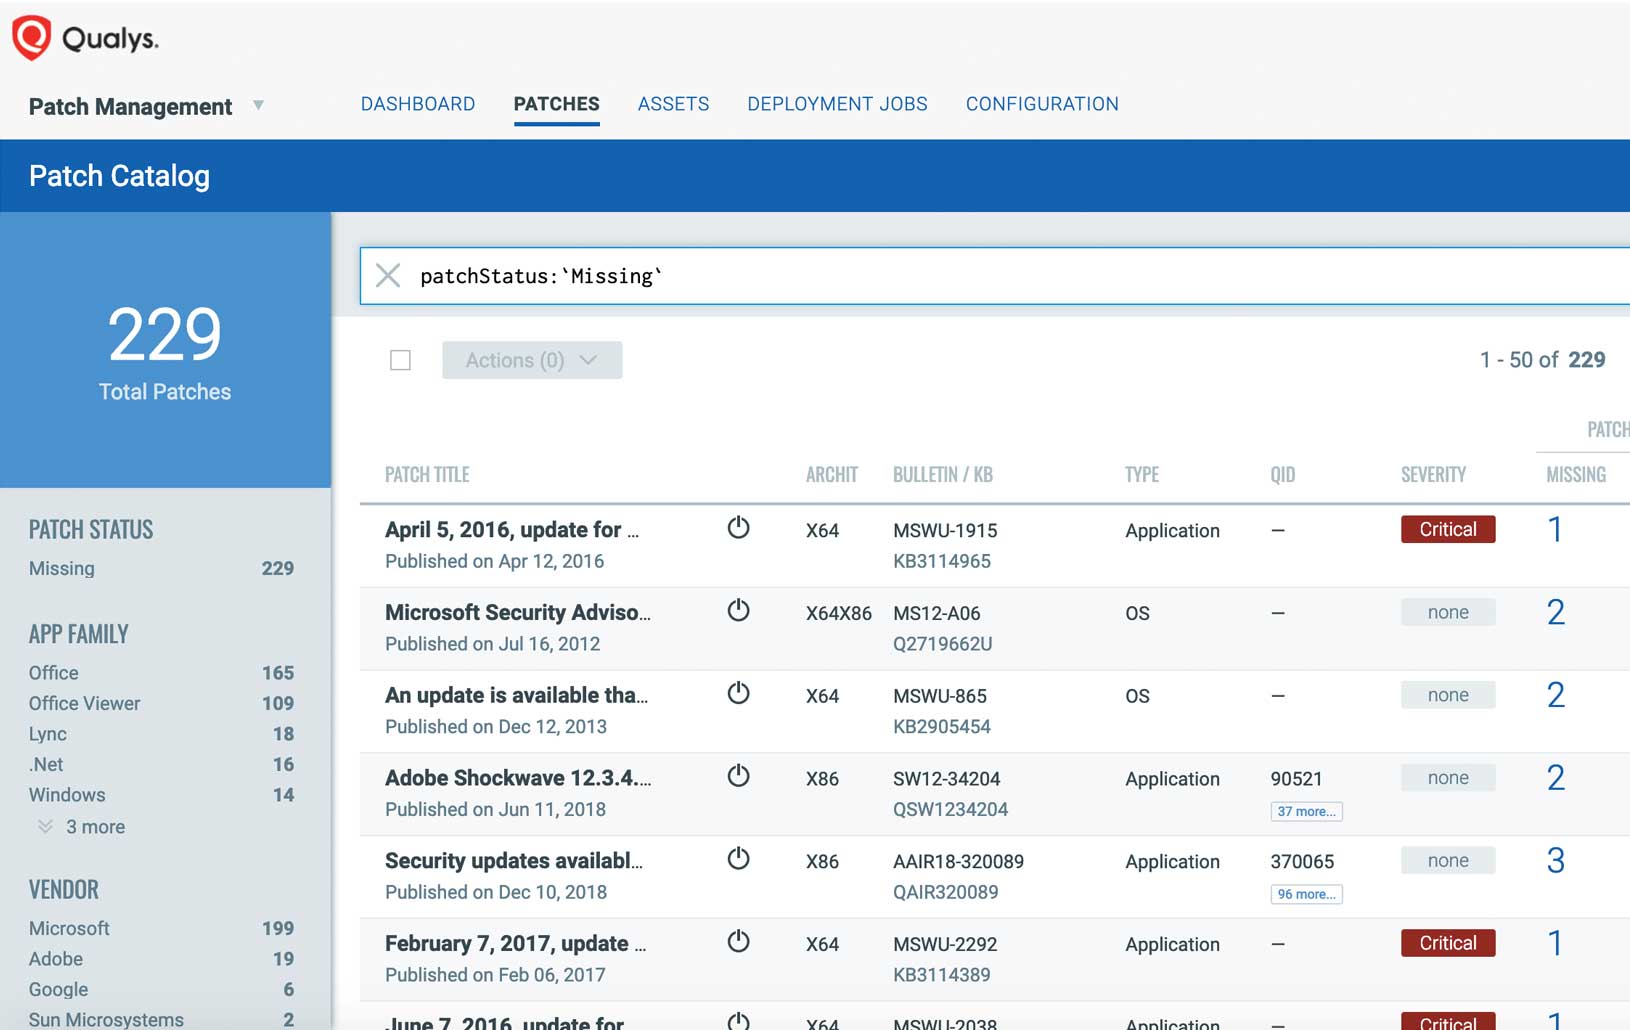Open the Patch Management module selector

259,106
